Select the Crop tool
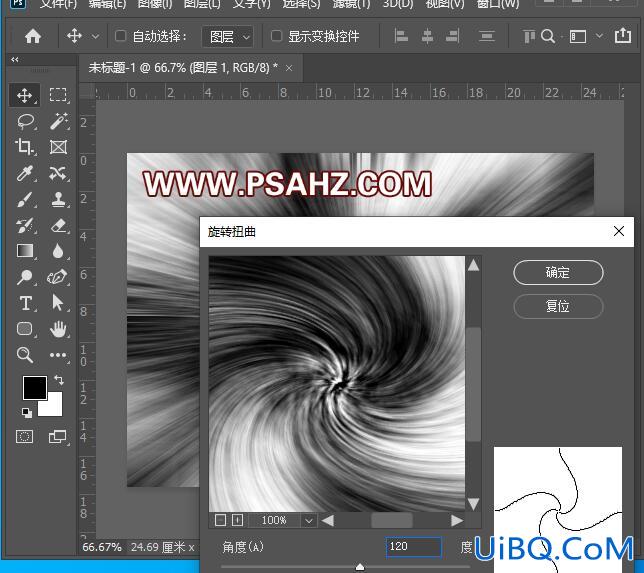Viewport: 644px width, 573px height. [25, 147]
